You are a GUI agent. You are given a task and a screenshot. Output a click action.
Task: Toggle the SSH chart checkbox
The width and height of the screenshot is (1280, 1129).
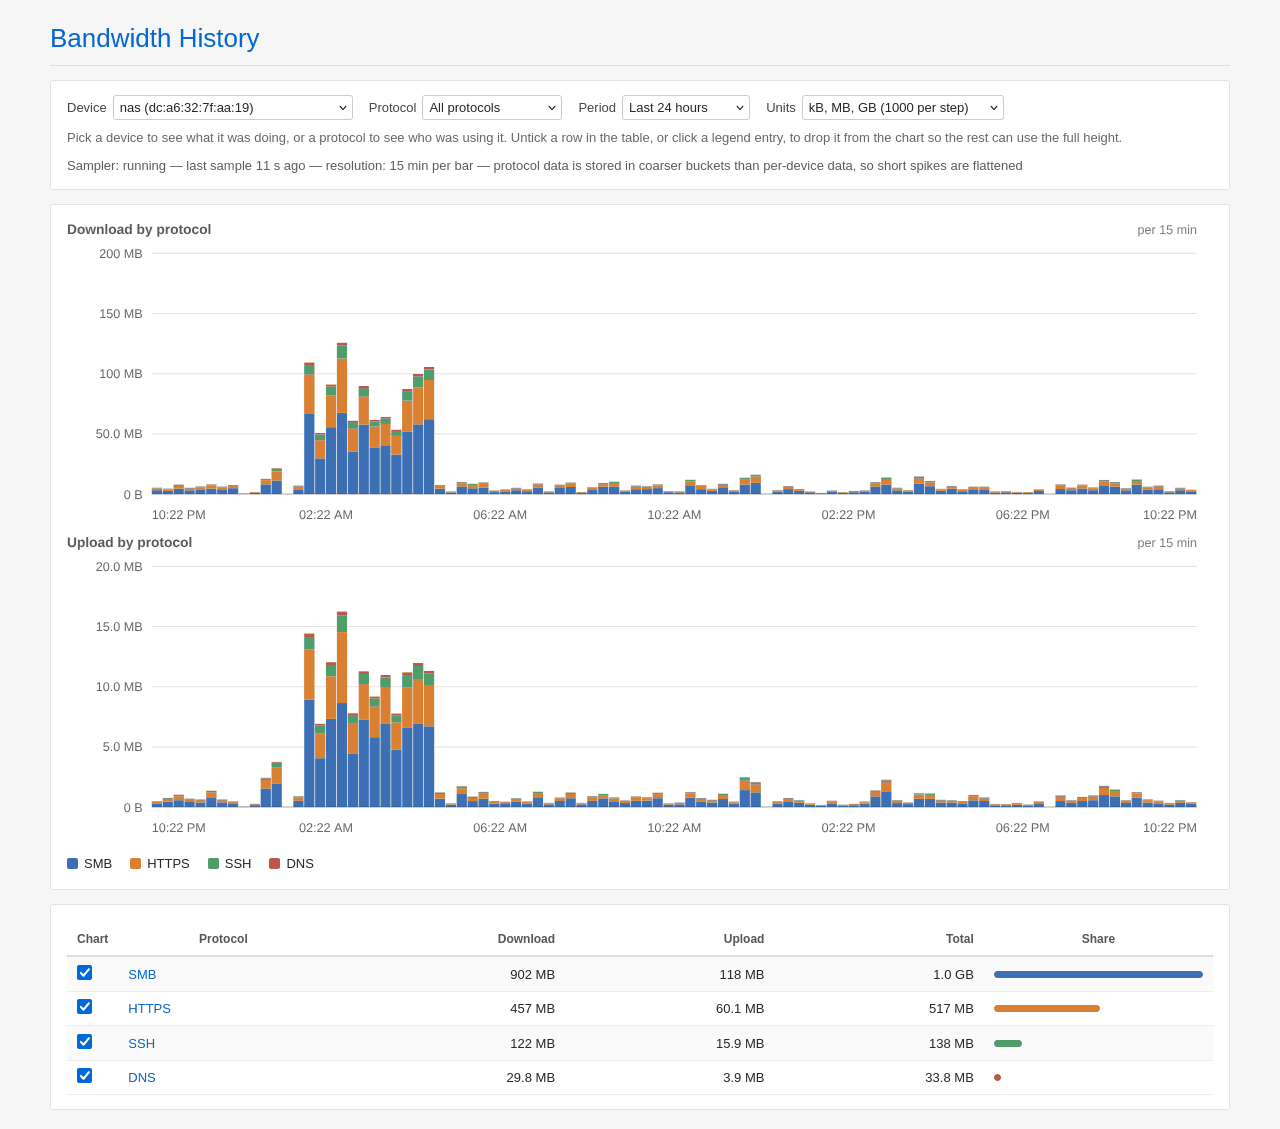point(85,1042)
